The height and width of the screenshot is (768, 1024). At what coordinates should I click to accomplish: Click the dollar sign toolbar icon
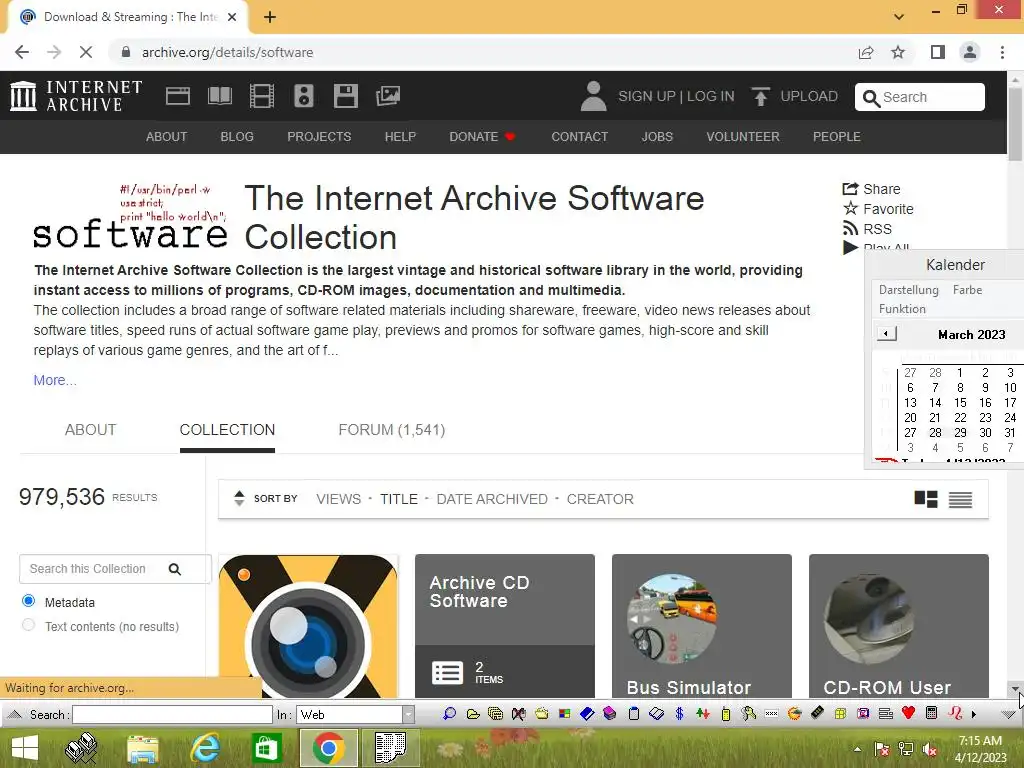coord(679,714)
